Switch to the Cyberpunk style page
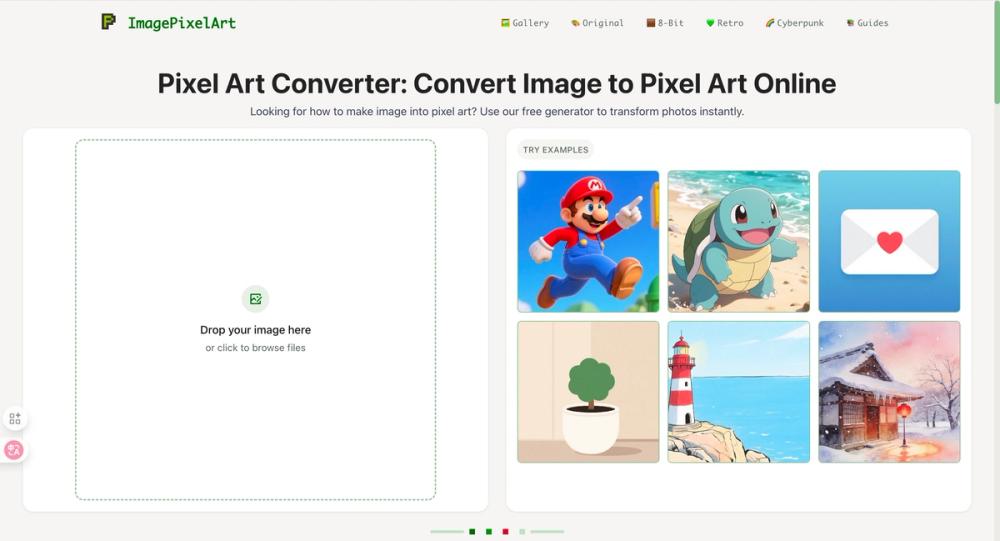Viewport: 1000px width, 541px height. 794,23
